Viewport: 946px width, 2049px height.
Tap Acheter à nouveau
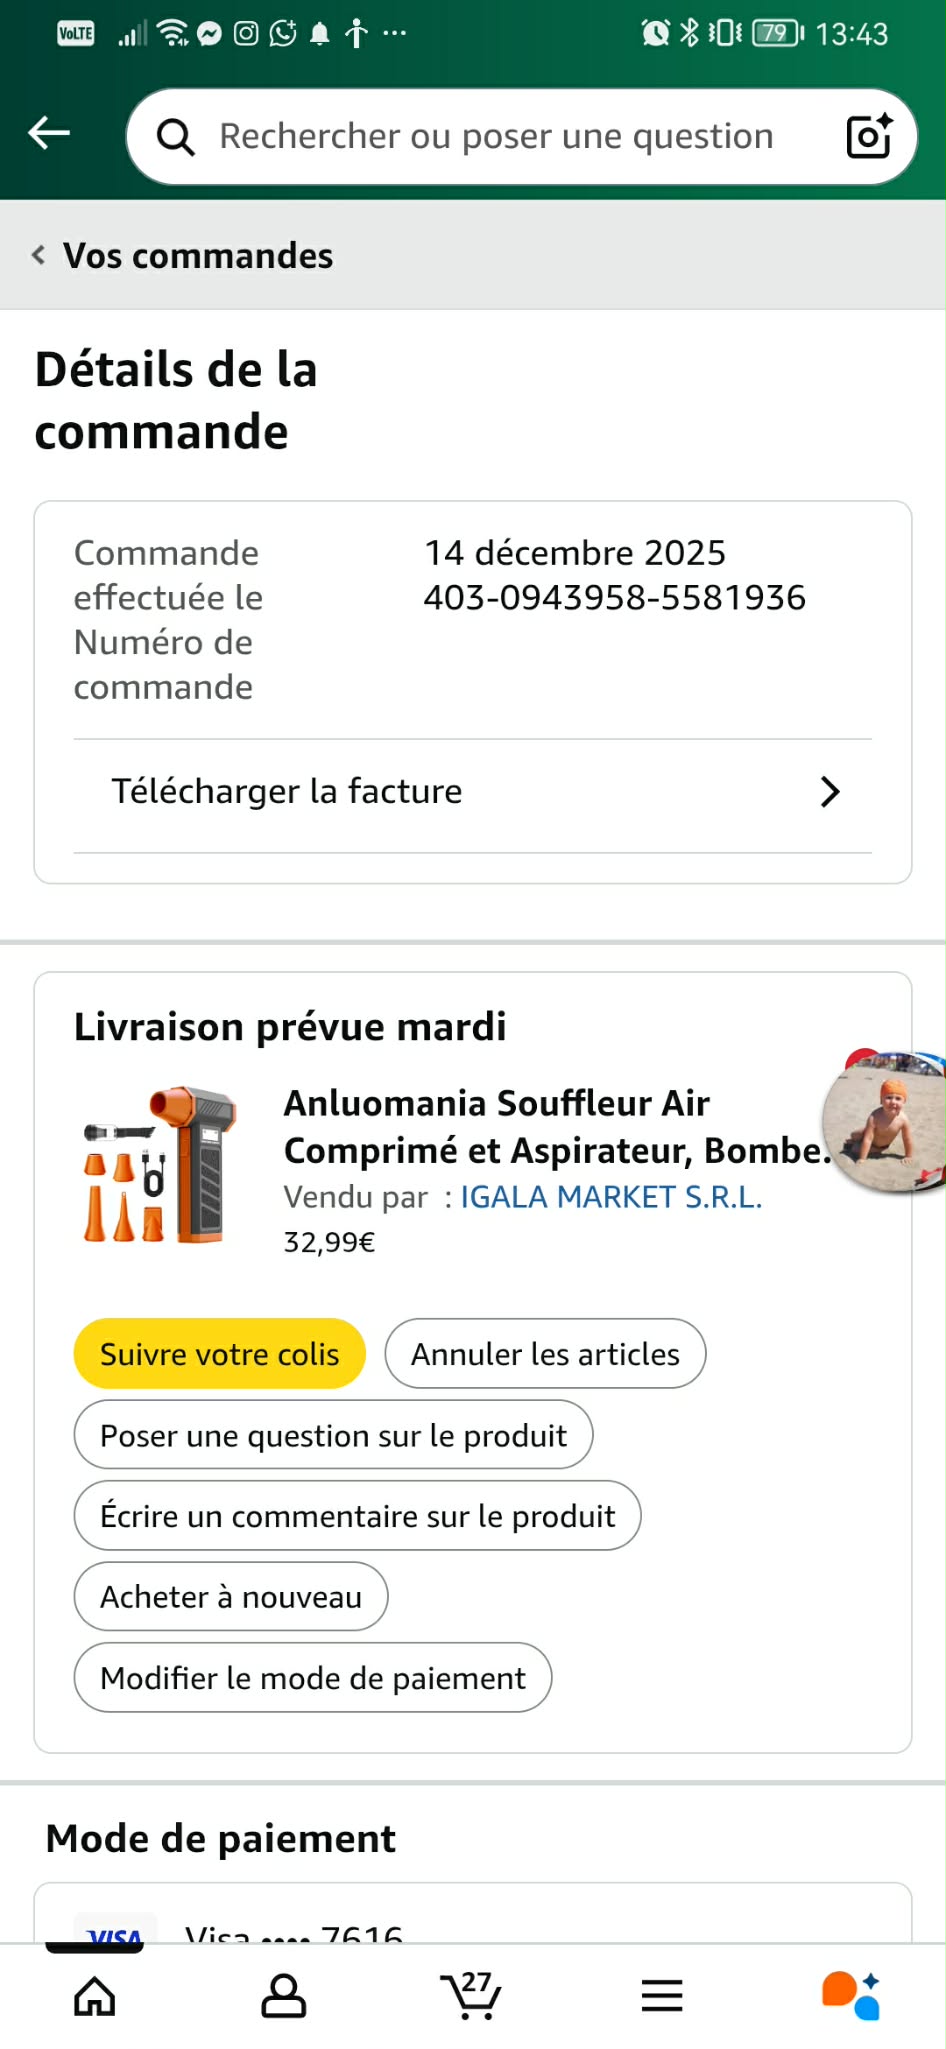click(231, 1597)
